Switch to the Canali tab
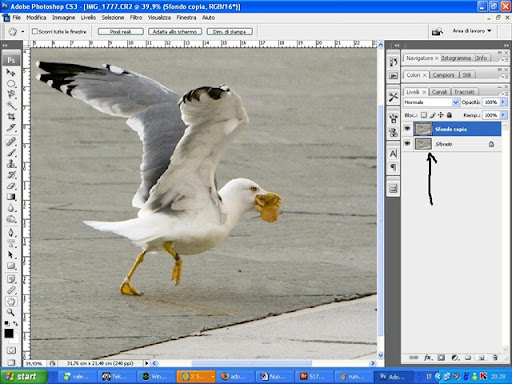Image resolution: width=512 pixels, height=384 pixels. [x=439, y=92]
